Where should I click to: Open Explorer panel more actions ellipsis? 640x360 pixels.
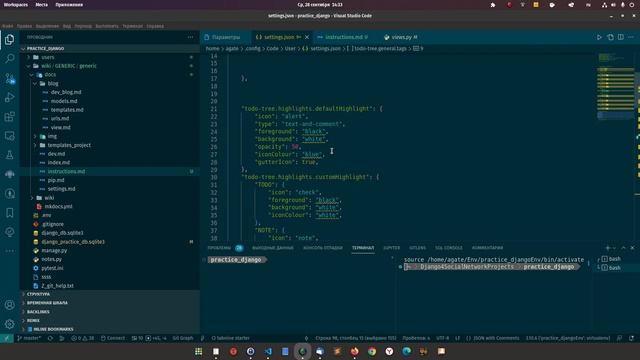pos(191,37)
